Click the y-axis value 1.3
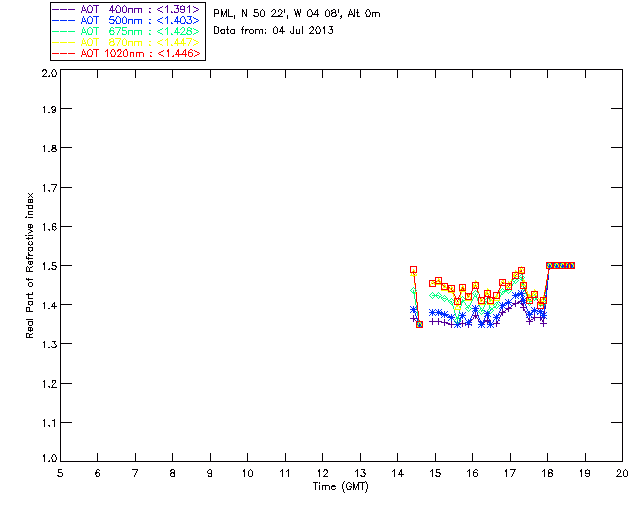 point(49,344)
